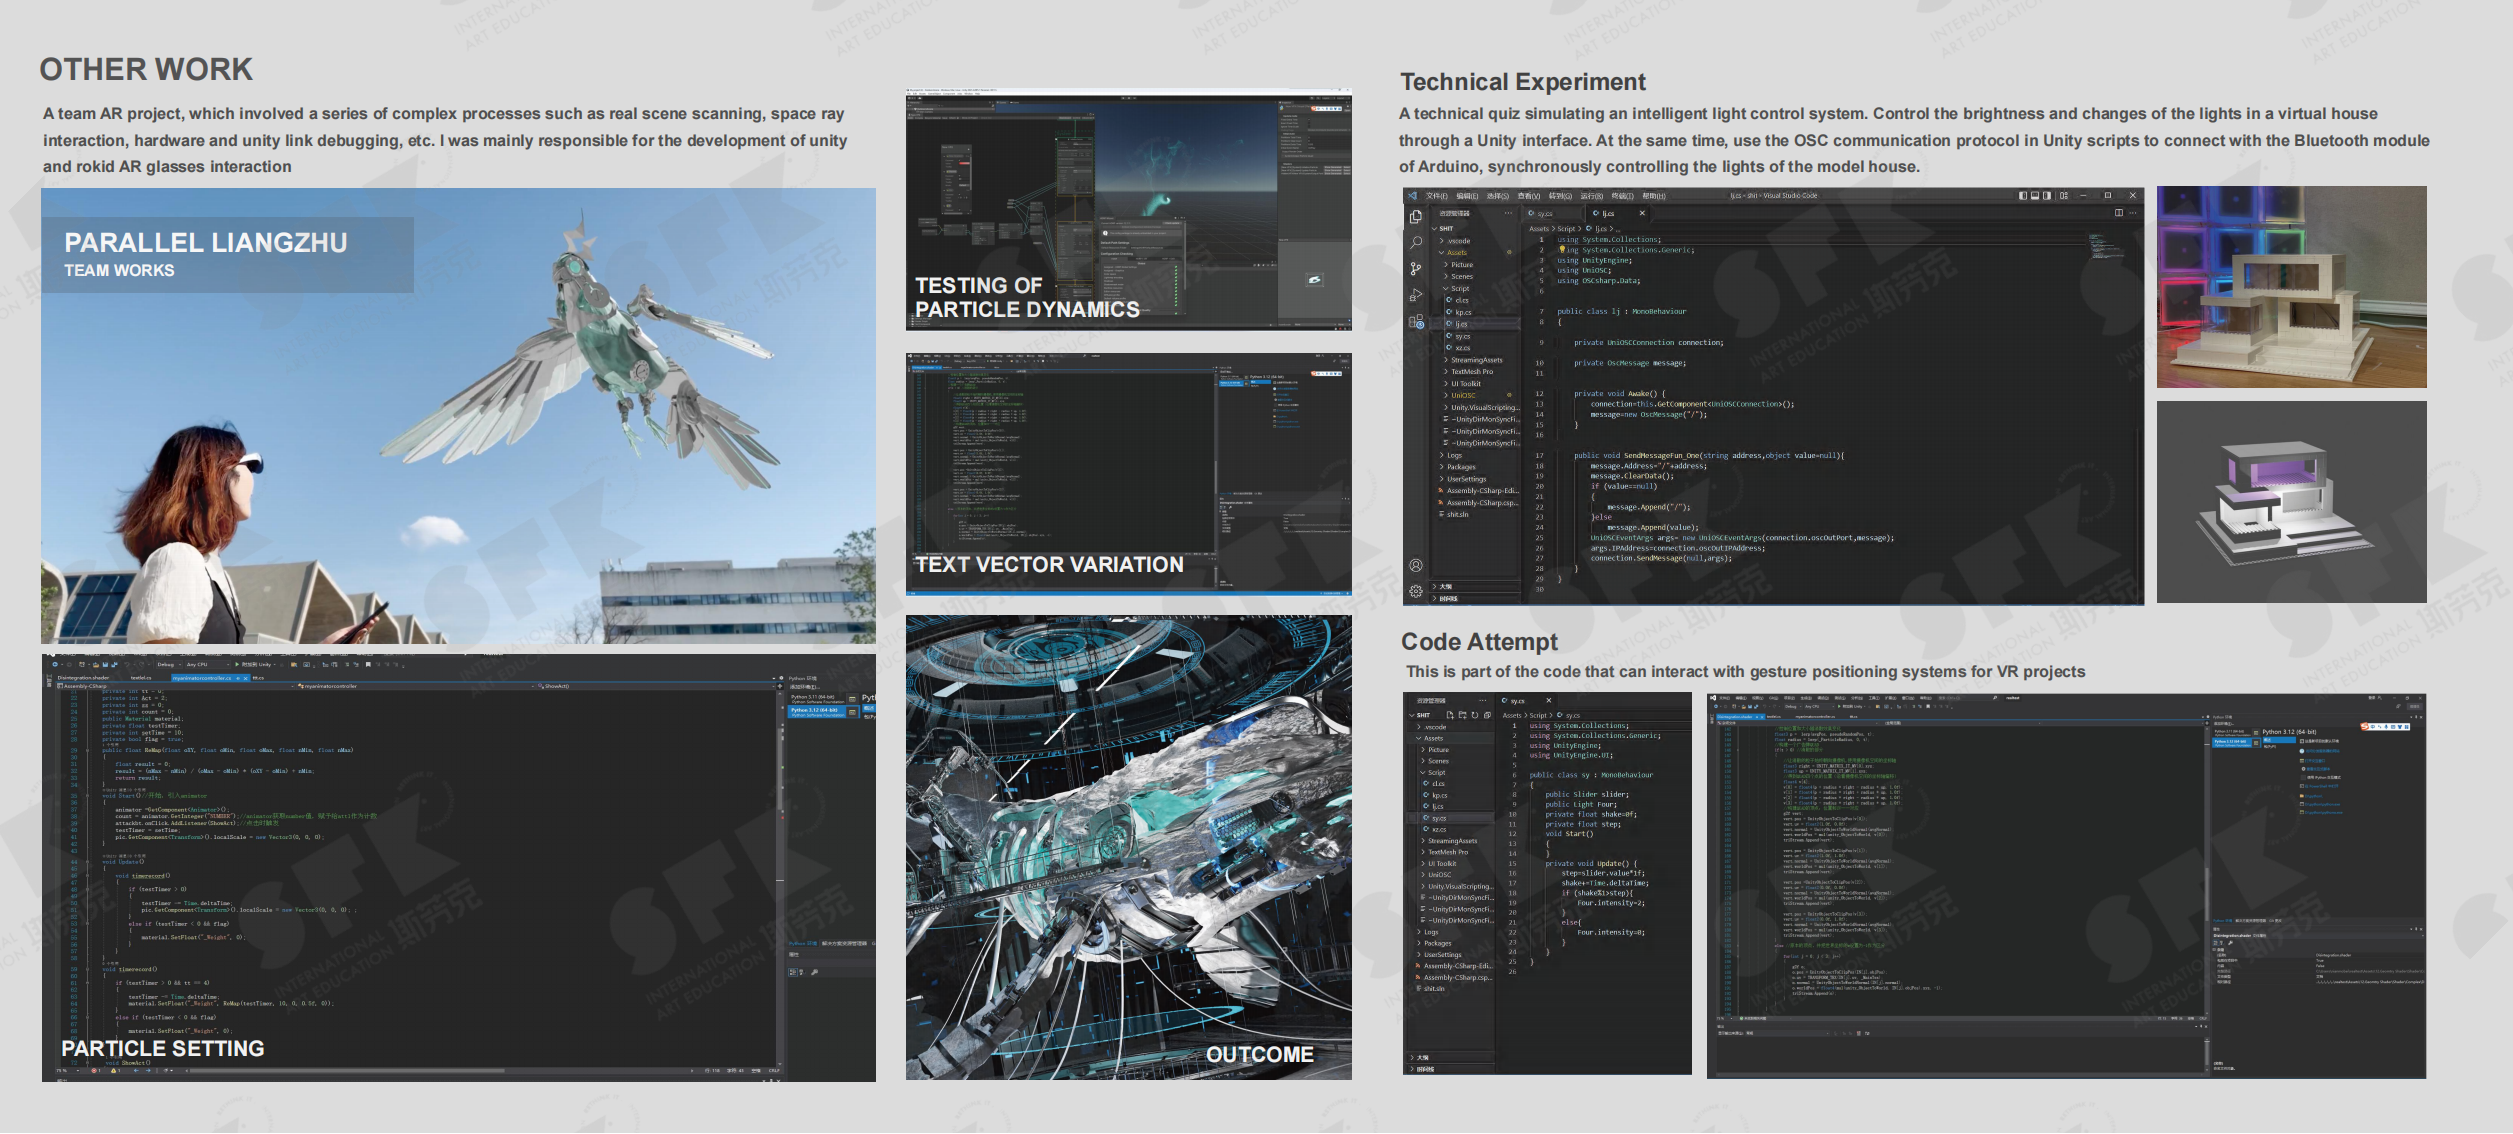Open the first menu (文件 File) in the VS Code menu bar
2513x1134 pixels.
(x=1436, y=196)
